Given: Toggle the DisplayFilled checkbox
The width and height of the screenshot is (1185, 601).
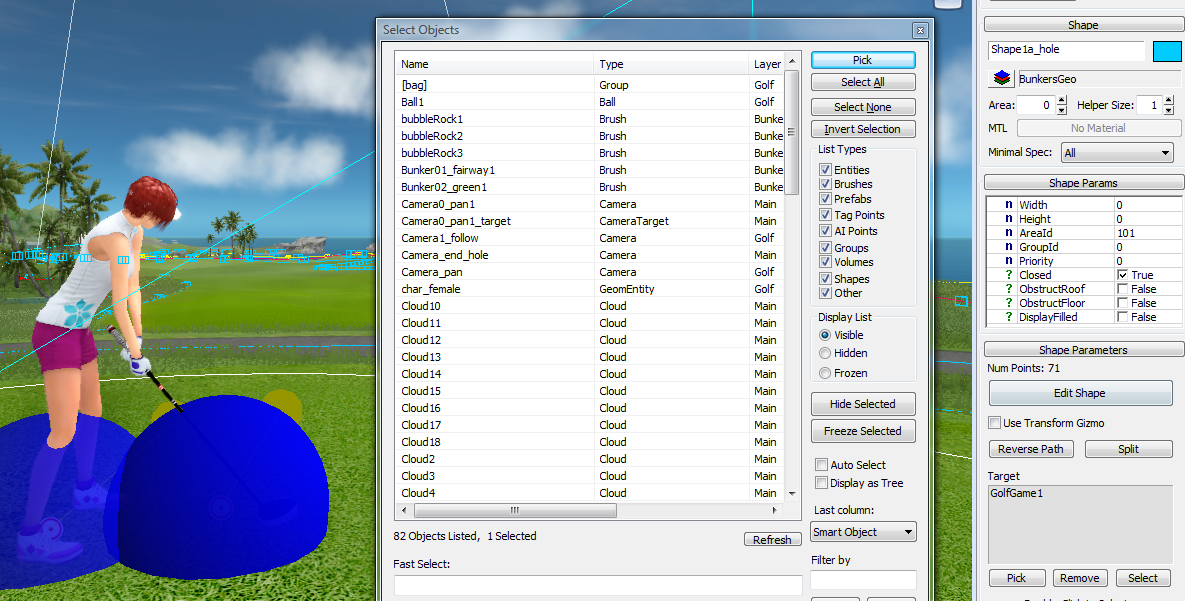Looking at the screenshot, I should tap(1122, 317).
